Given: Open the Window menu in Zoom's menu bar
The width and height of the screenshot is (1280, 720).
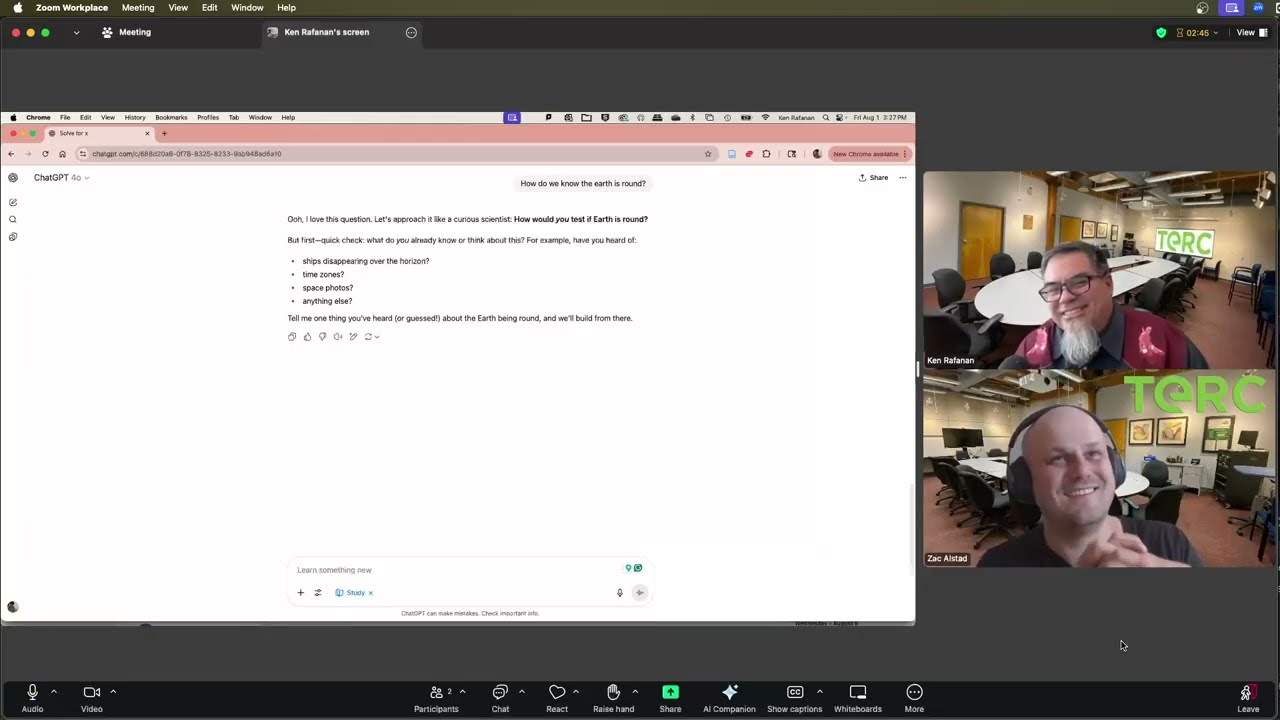Looking at the screenshot, I should (247, 8).
